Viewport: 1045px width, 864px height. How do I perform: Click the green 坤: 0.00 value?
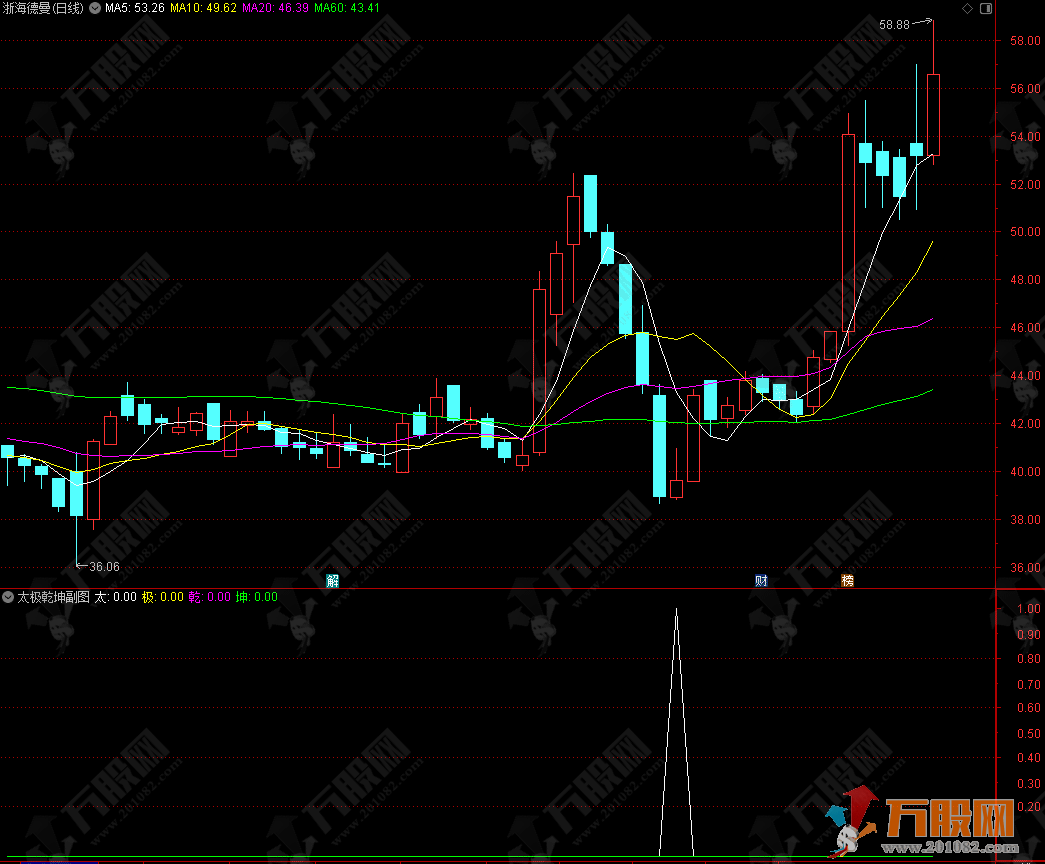[x=257, y=597]
